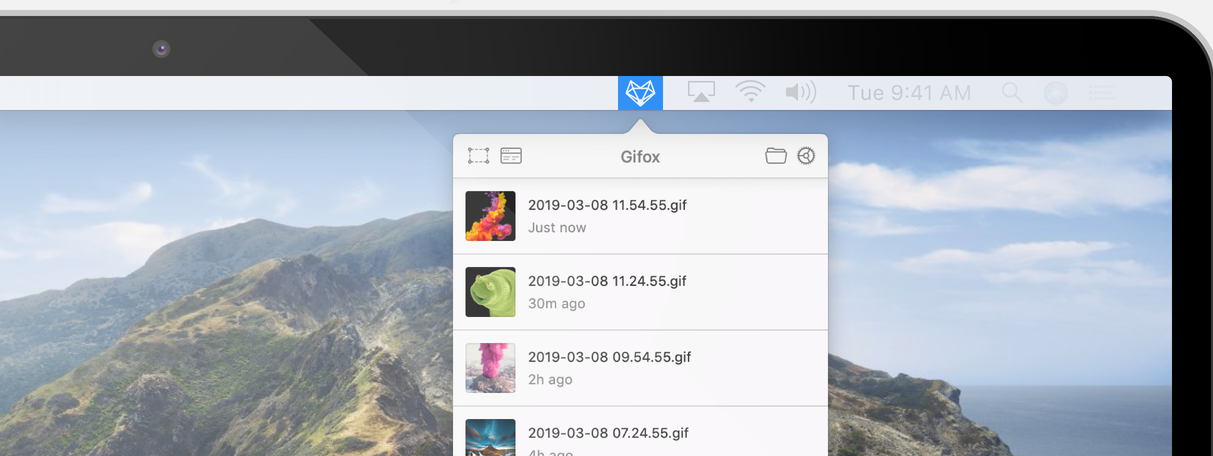The image size is (1213, 456).
Task: Click the Tue 9:41 AM clock
Action: click(x=909, y=93)
